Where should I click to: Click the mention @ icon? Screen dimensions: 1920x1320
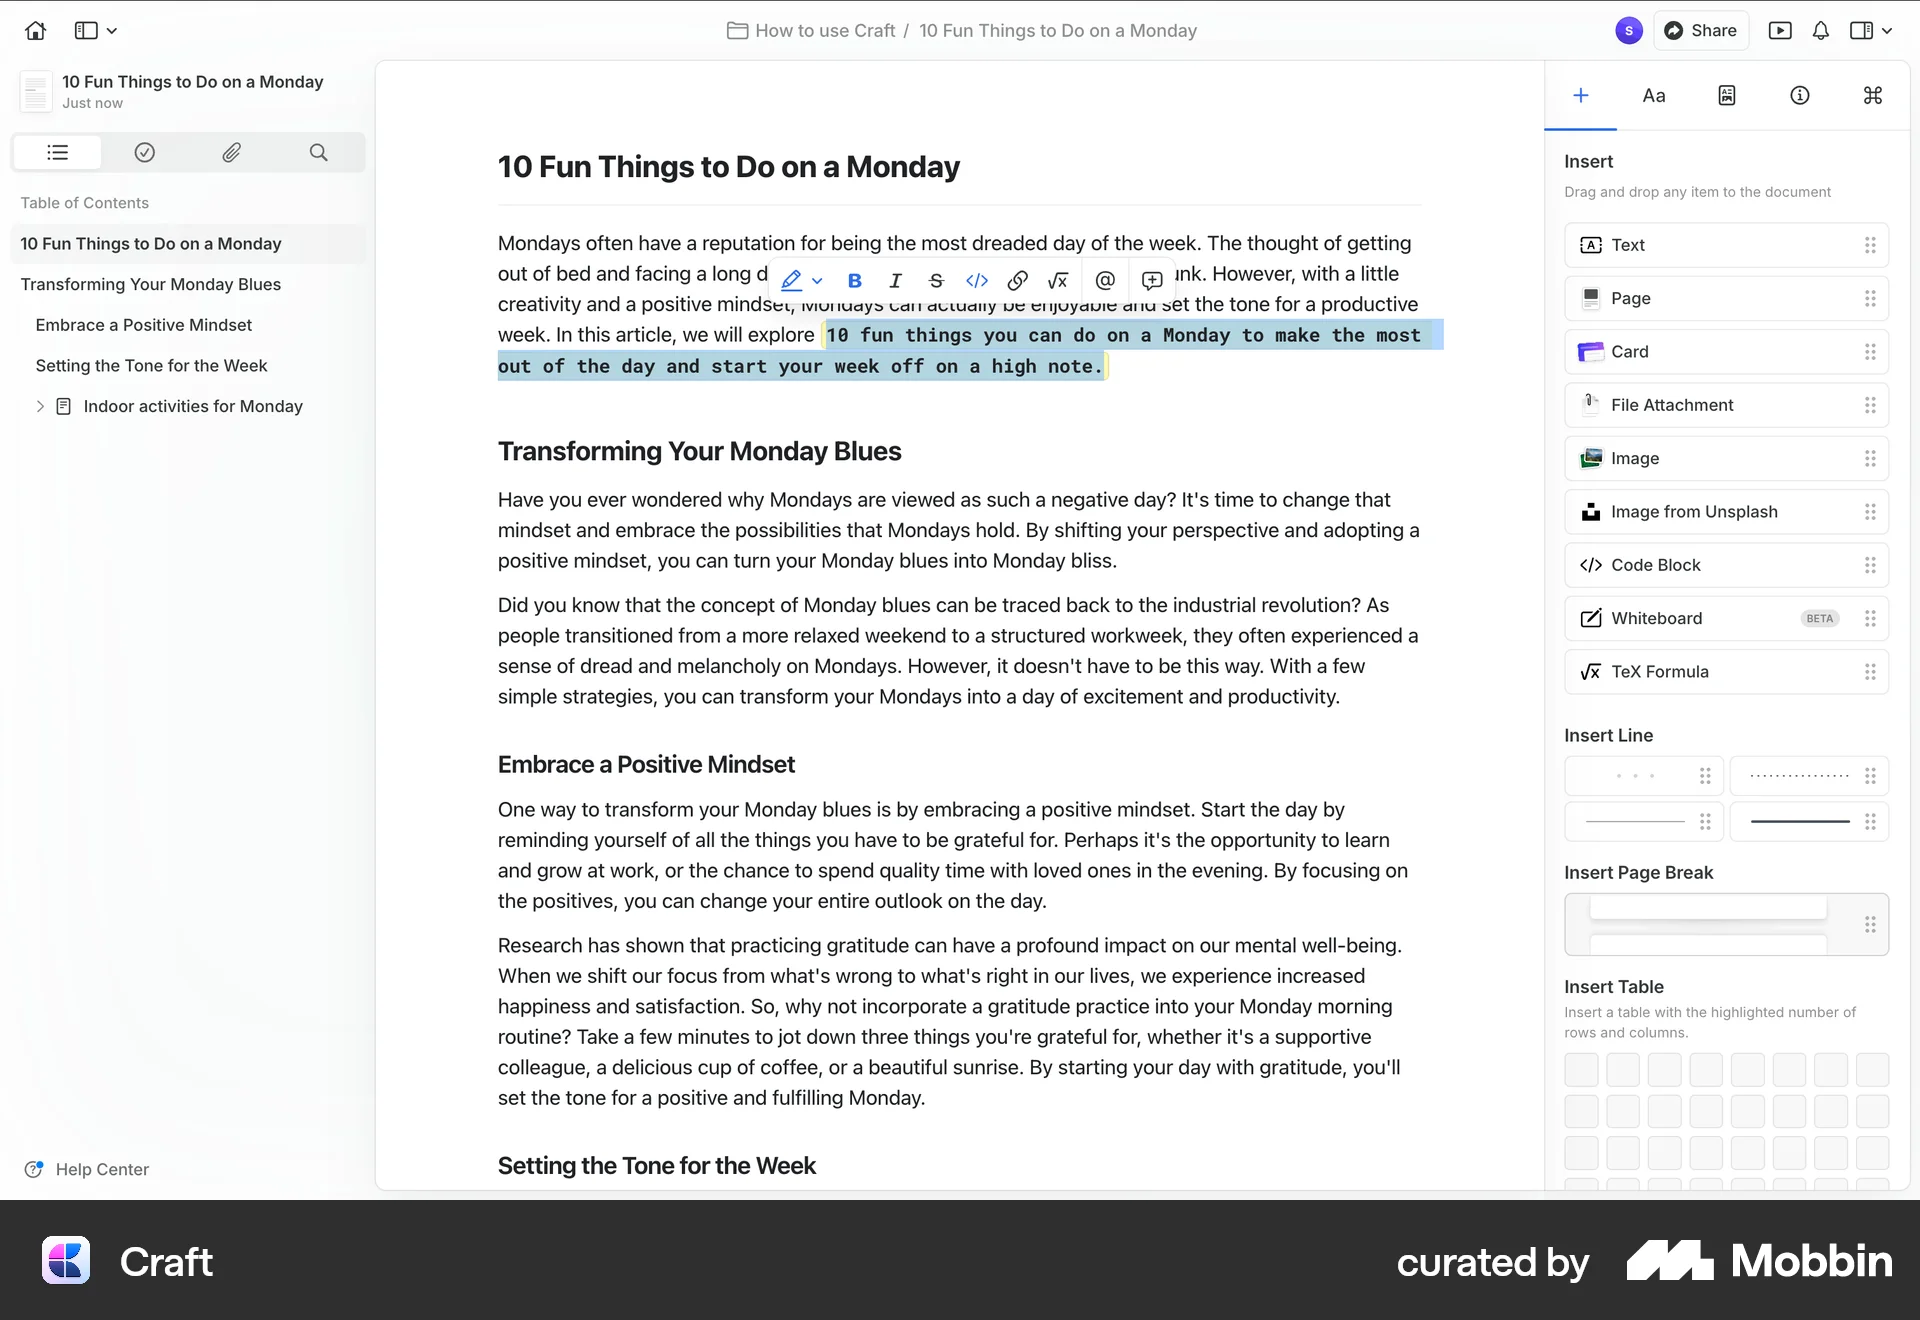pos(1105,281)
